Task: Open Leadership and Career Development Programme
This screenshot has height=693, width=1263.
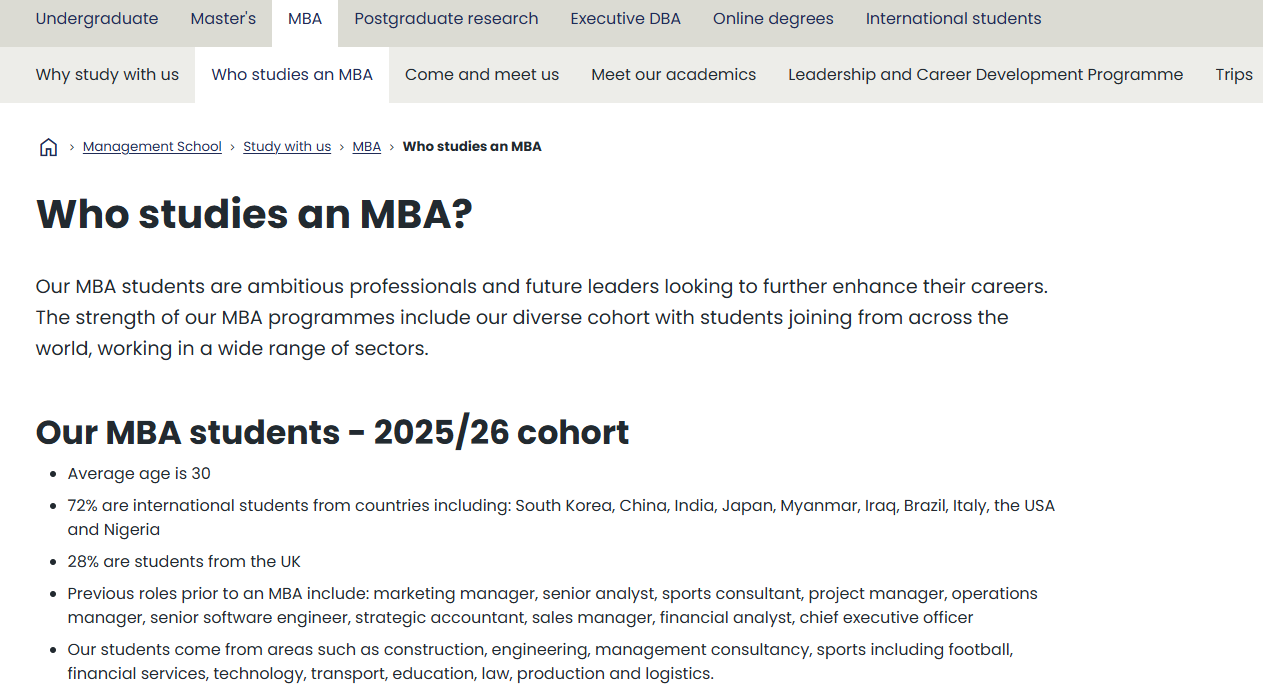Action: [x=985, y=75]
